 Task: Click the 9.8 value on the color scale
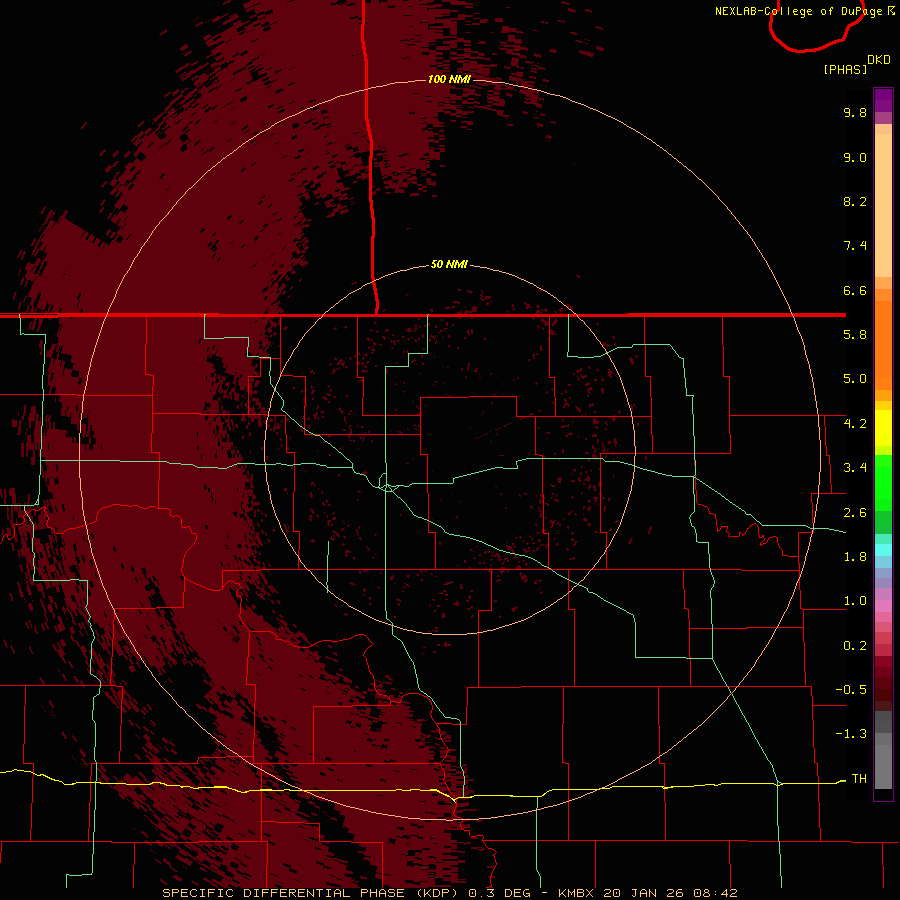click(x=855, y=112)
